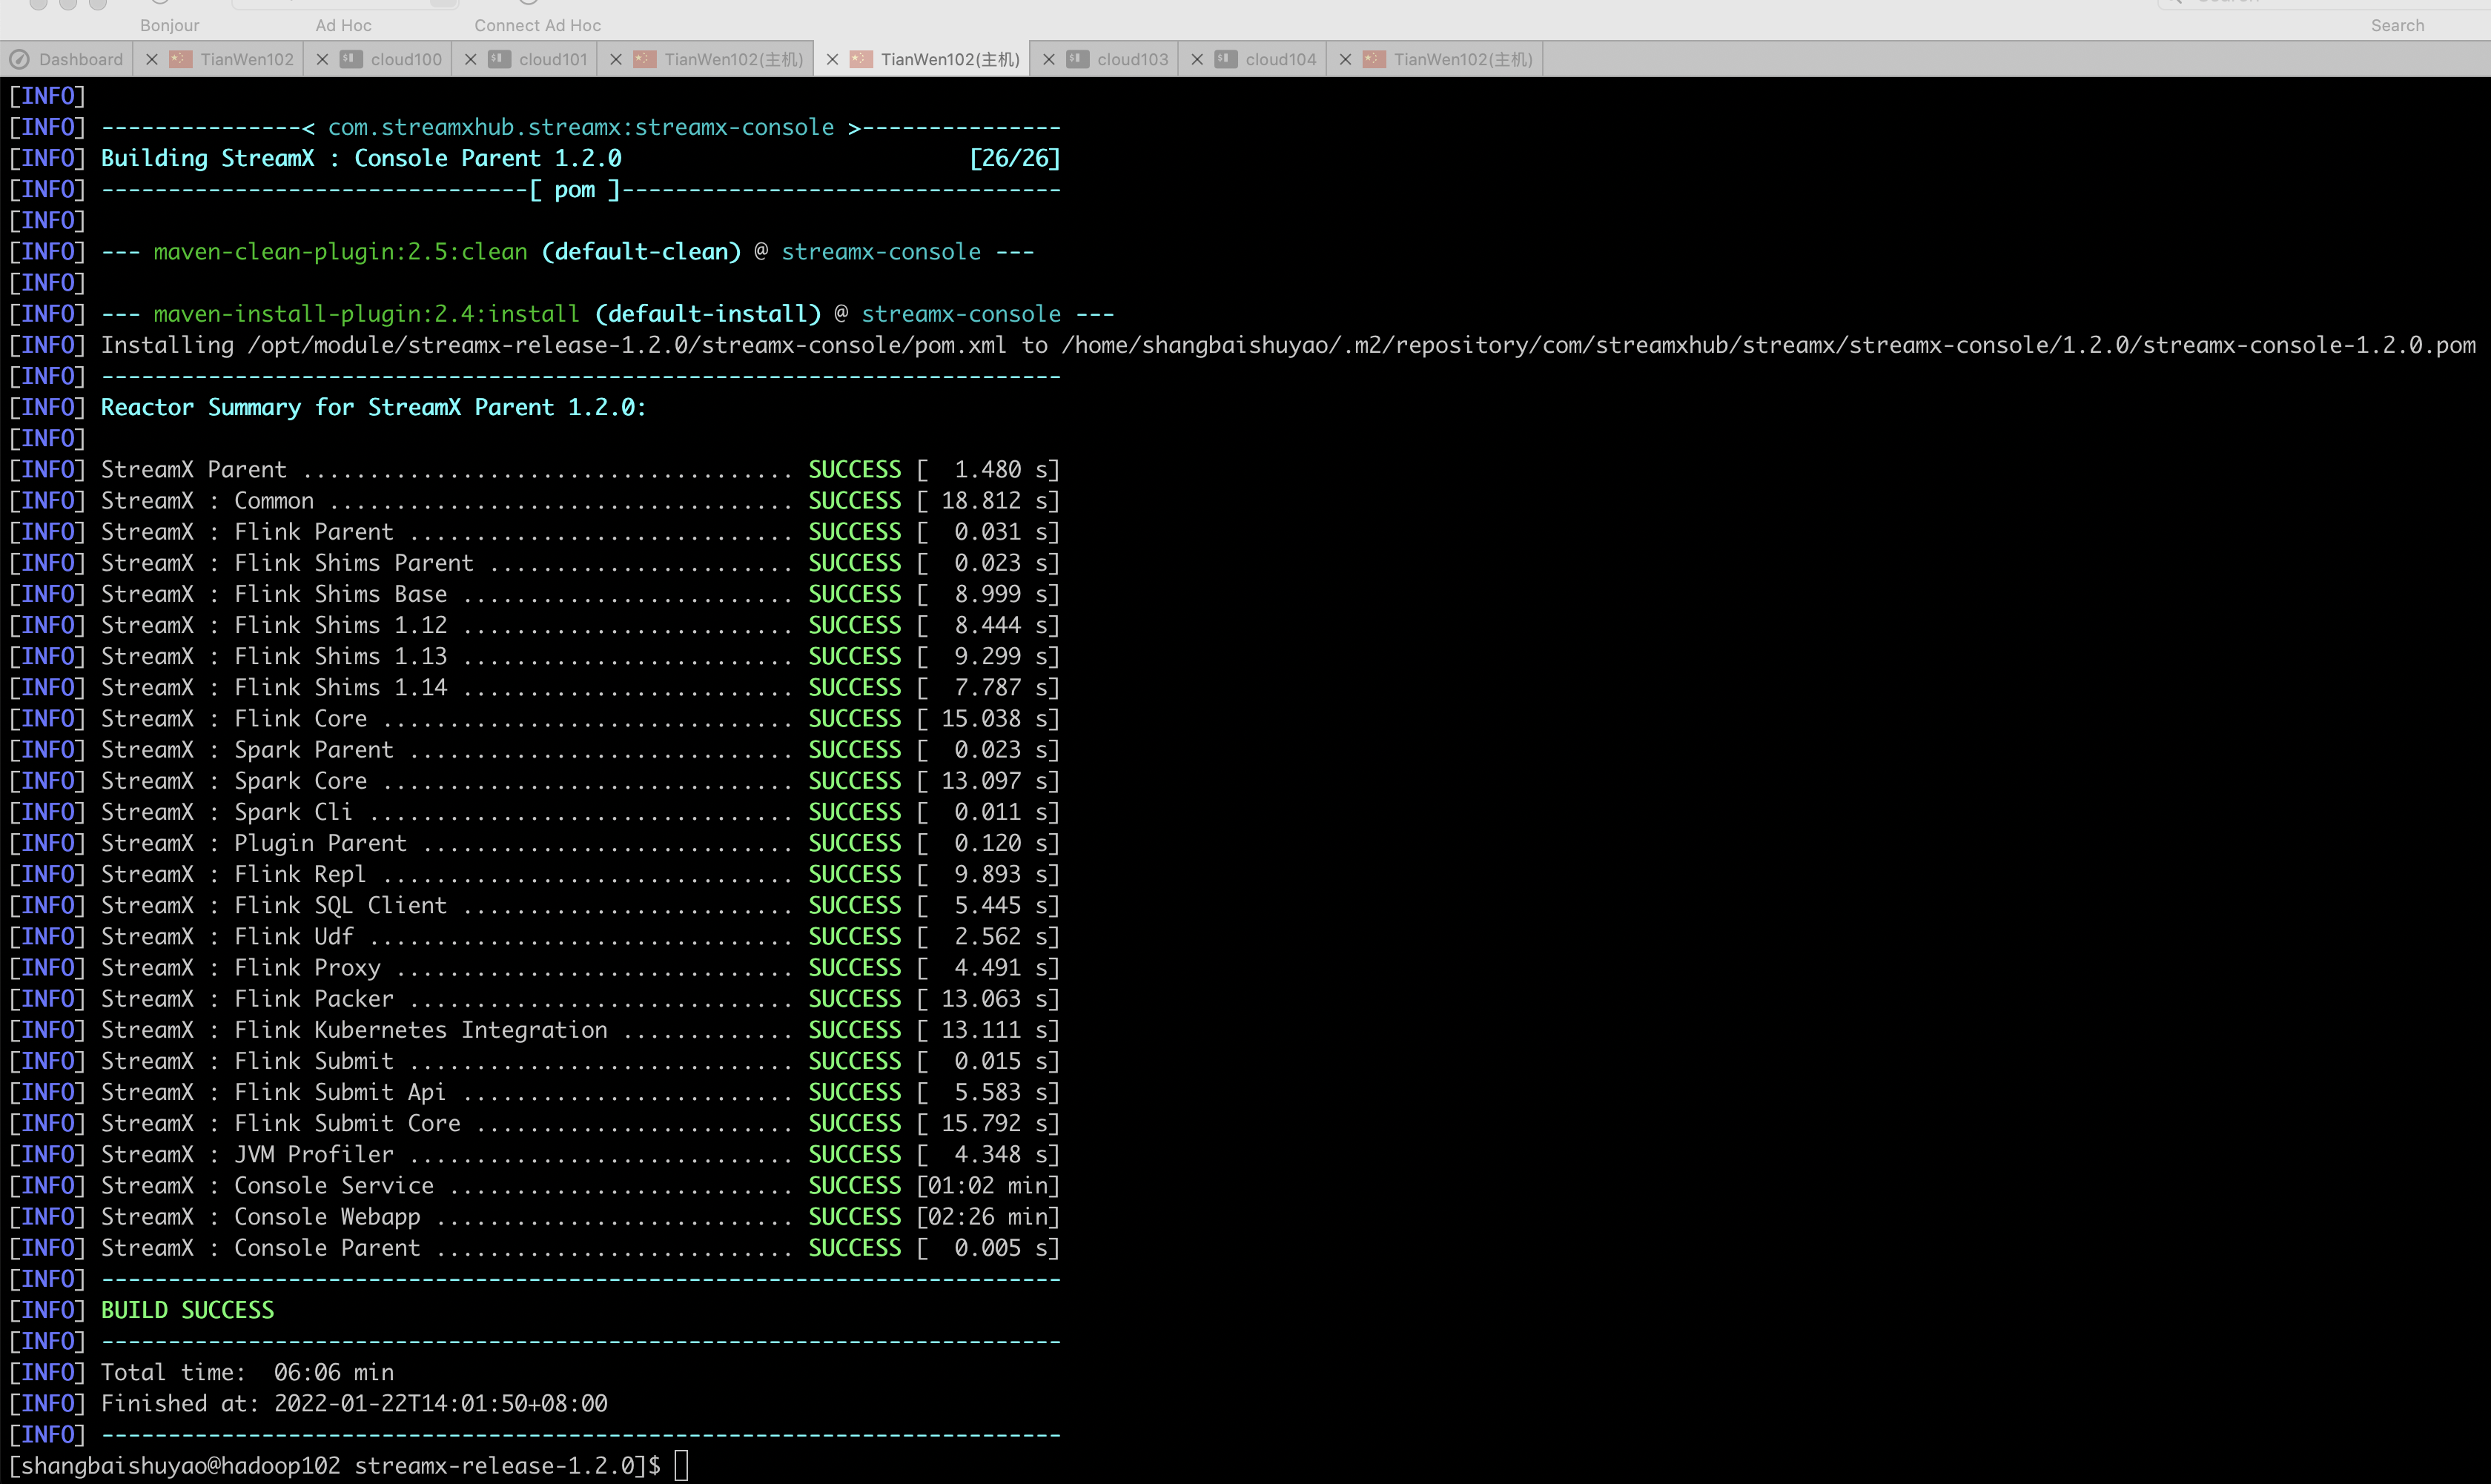Close the cloud103 tab
The height and width of the screenshot is (1484, 2491).
click(1048, 60)
